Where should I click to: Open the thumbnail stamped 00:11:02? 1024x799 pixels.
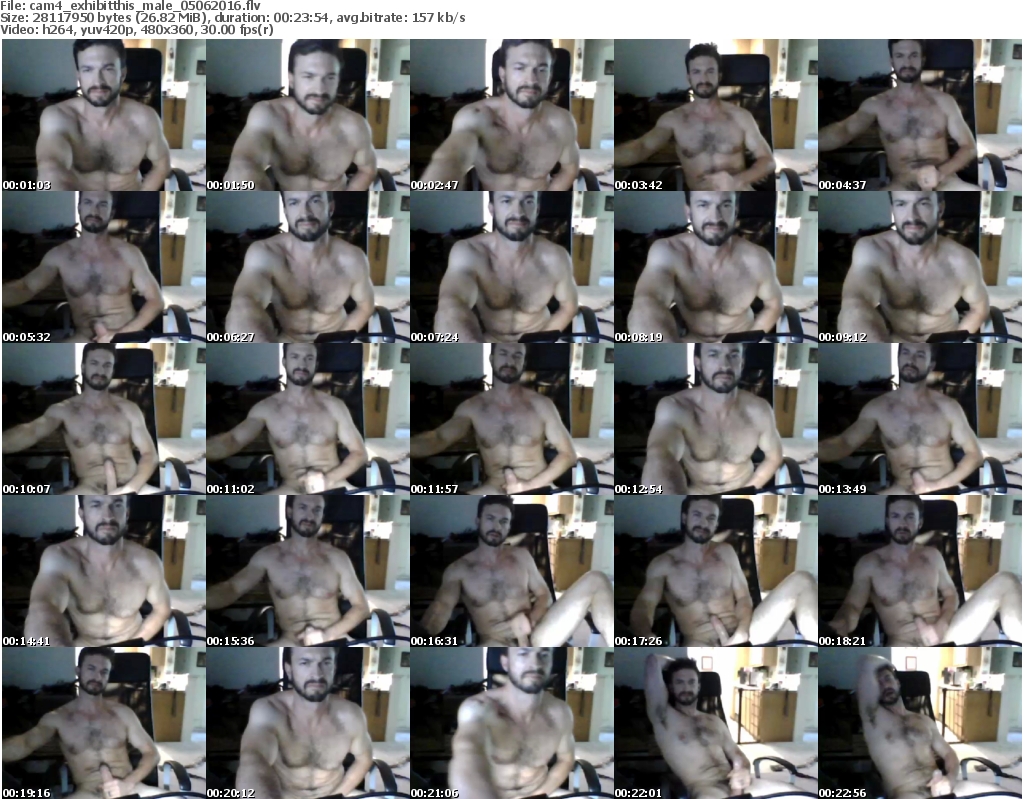(308, 419)
